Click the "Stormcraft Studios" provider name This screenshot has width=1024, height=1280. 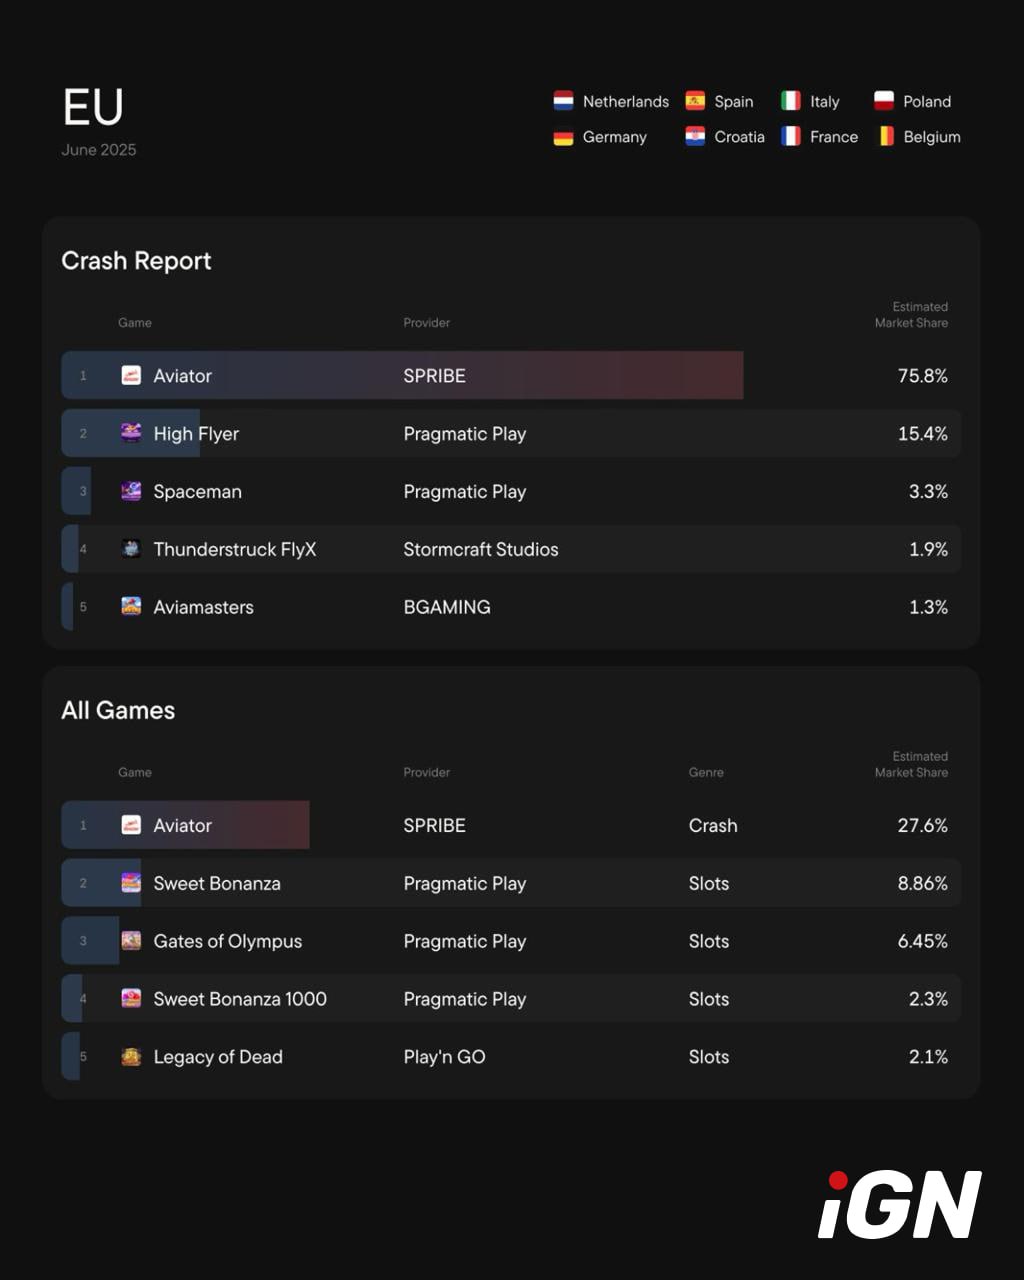point(481,549)
